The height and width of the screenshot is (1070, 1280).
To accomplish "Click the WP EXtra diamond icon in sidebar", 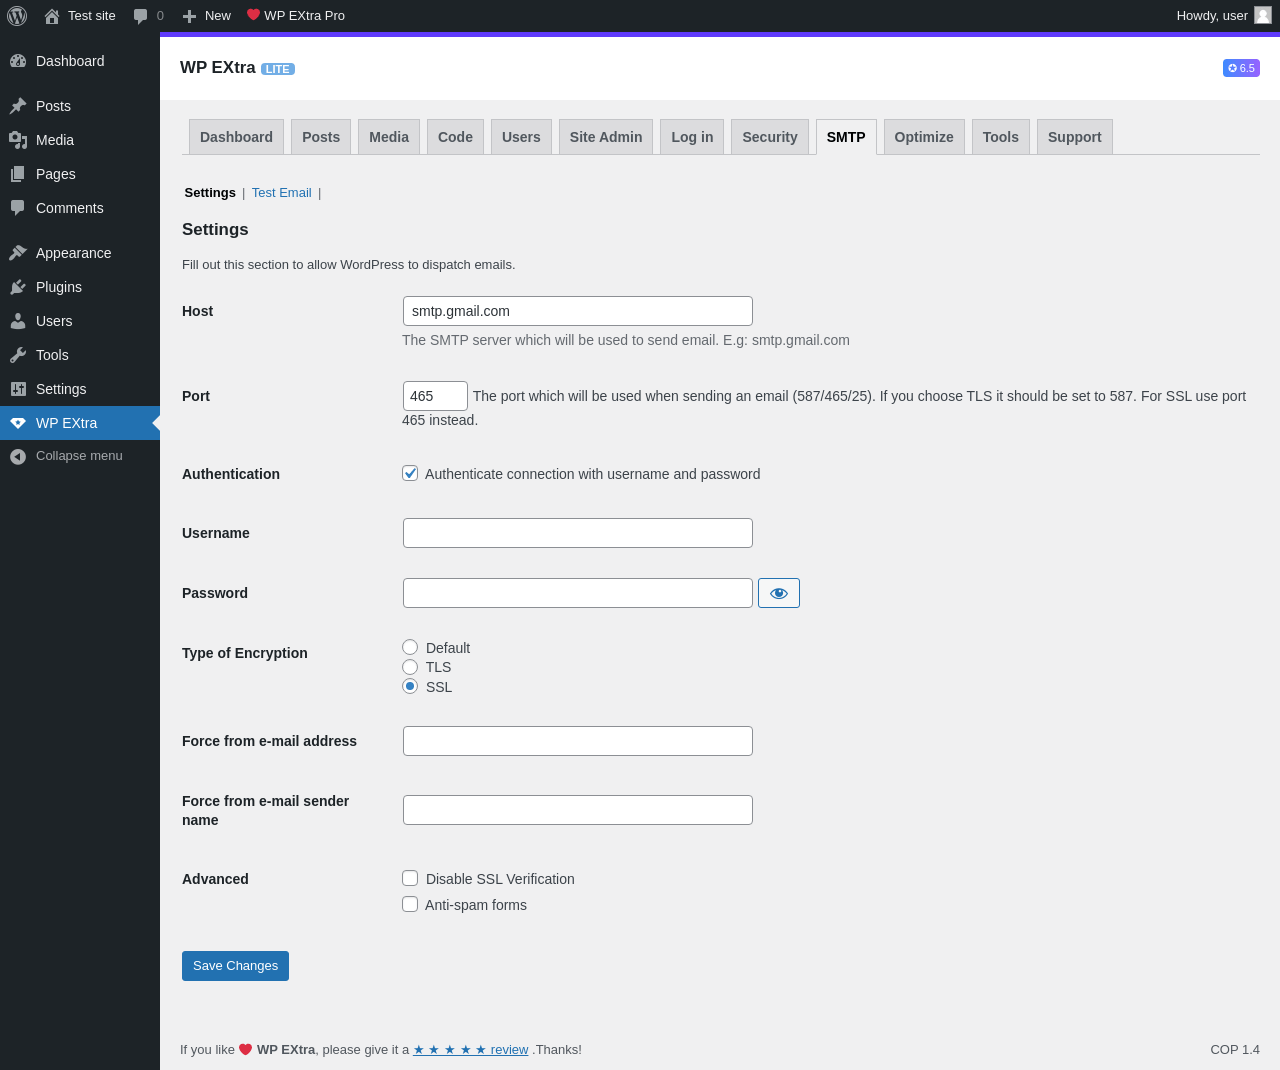I will click(x=18, y=423).
